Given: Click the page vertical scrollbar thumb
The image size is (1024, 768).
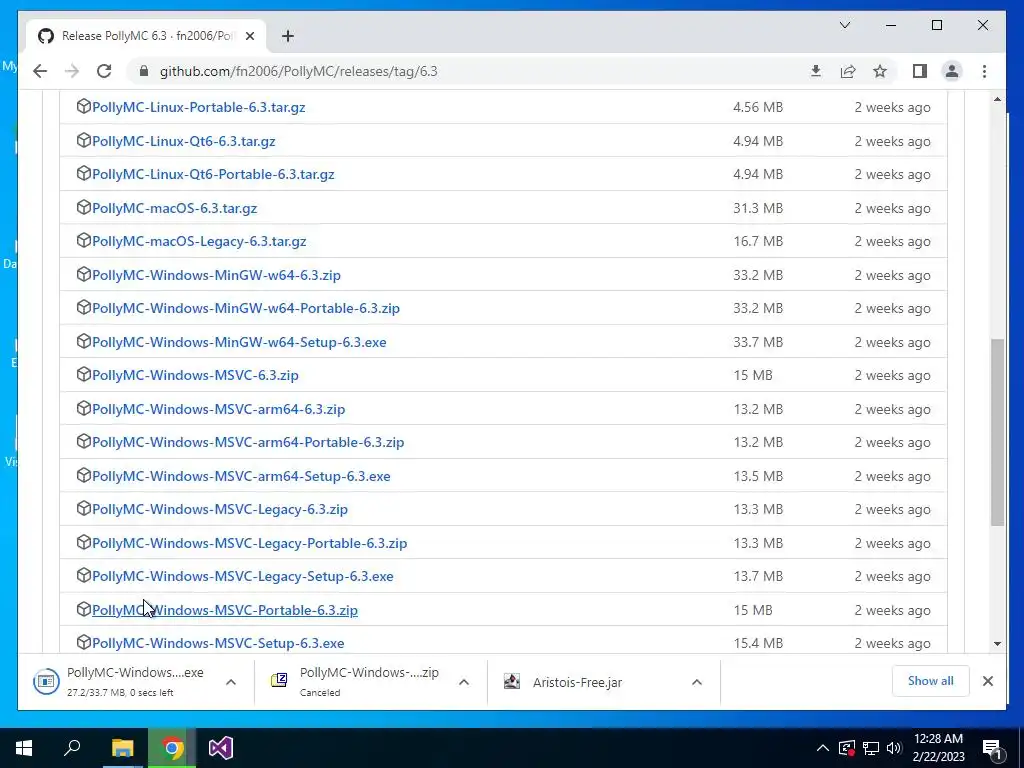Looking at the screenshot, I should pyautogui.click(x=997, y=432).
